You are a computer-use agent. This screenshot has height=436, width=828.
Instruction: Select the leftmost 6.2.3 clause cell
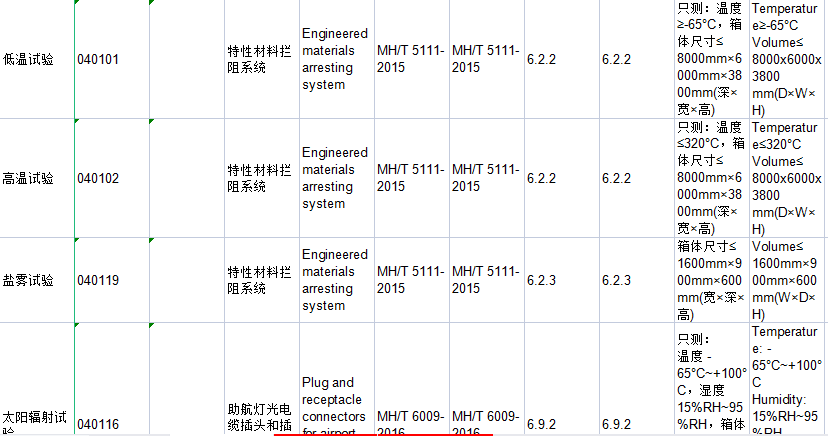544,280
